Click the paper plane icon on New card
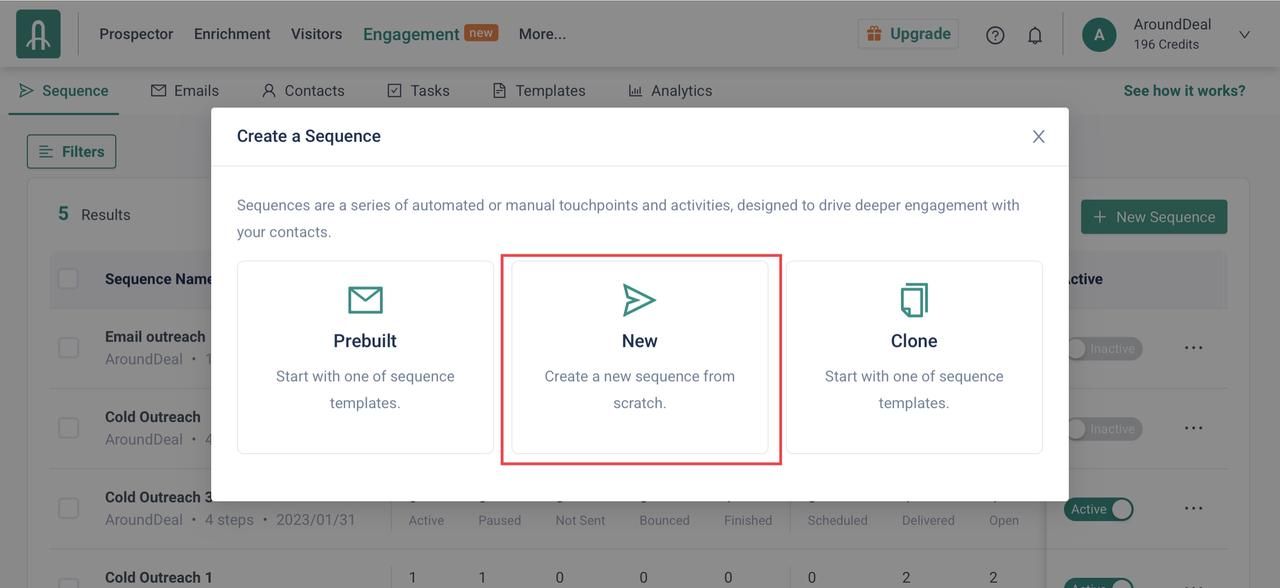 point(639,299)
